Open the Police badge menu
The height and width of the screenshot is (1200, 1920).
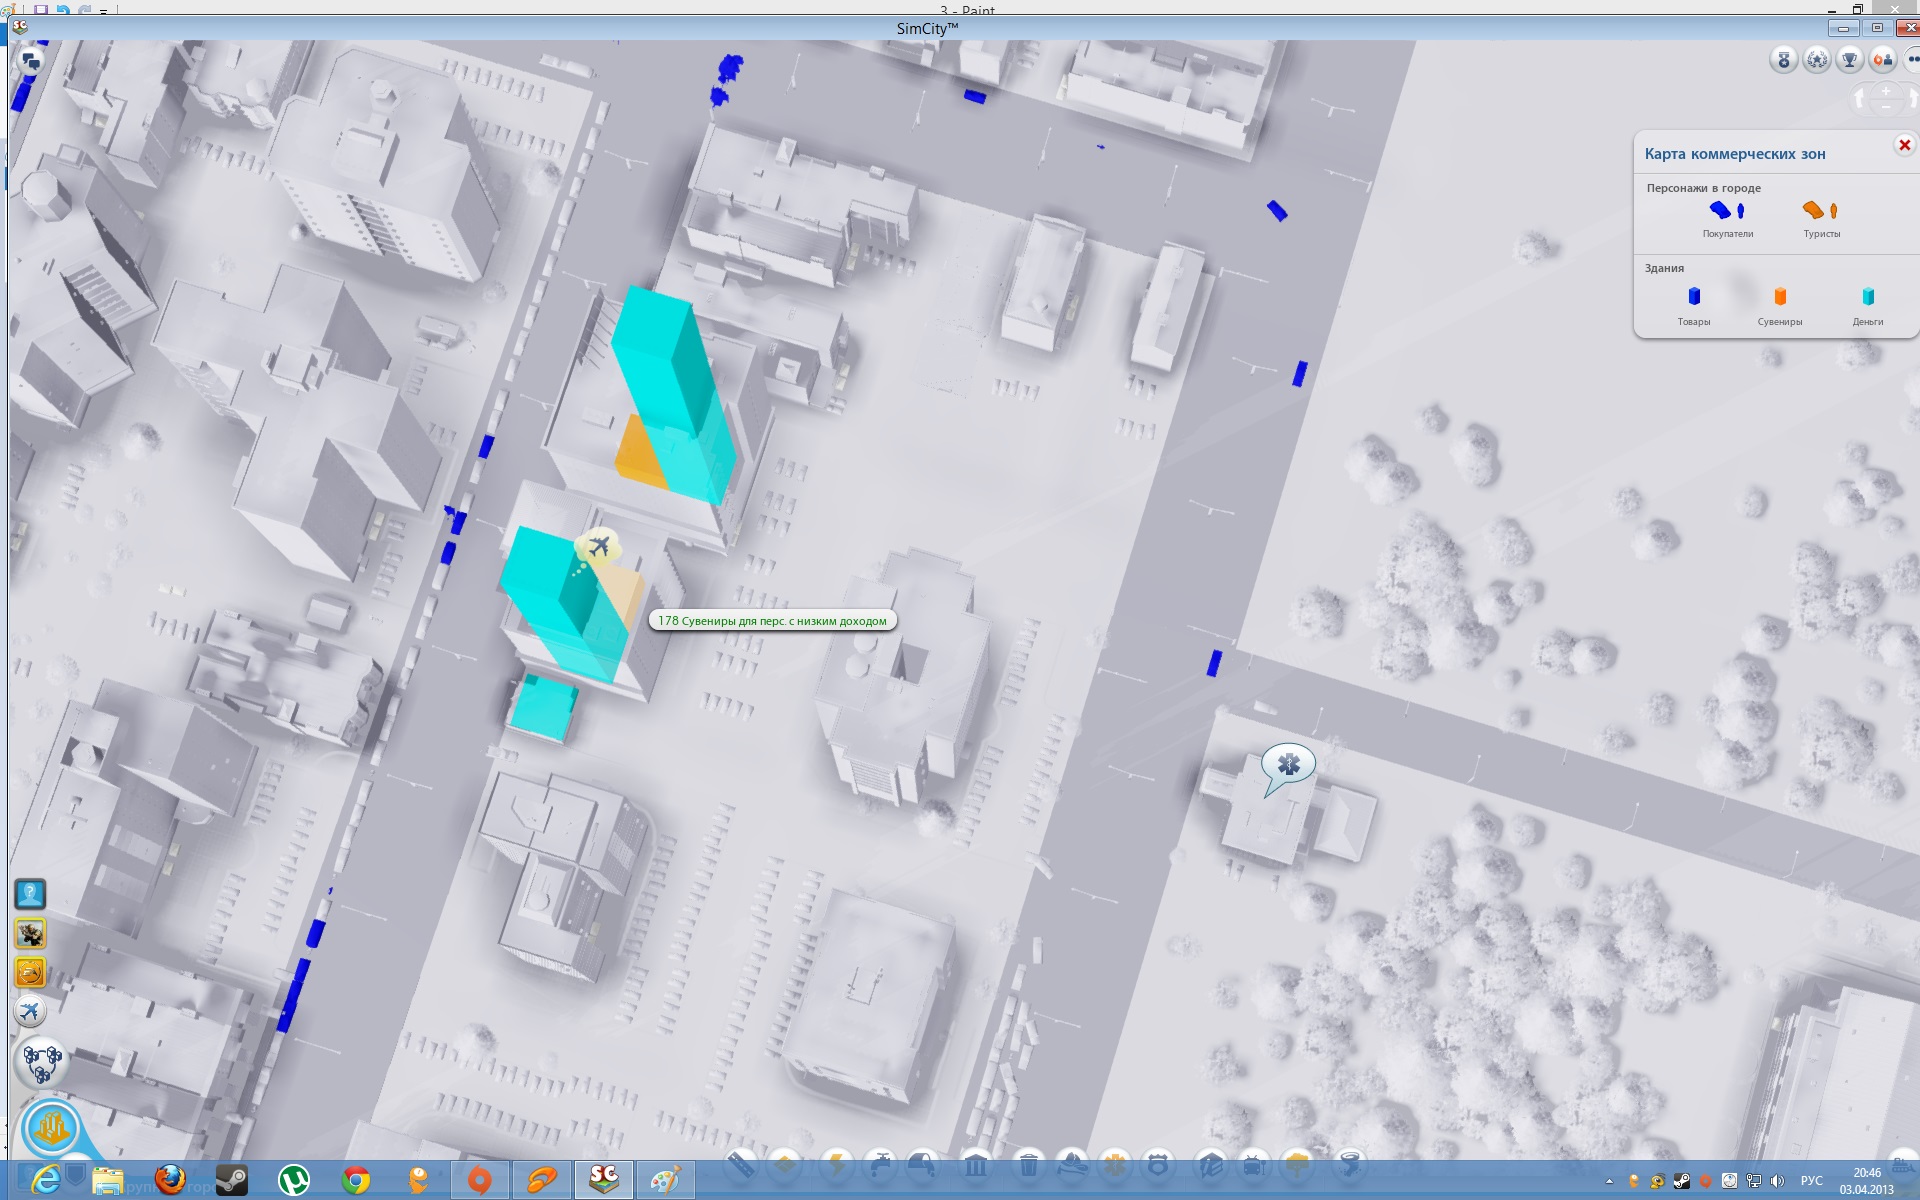click(1158, 1165)
